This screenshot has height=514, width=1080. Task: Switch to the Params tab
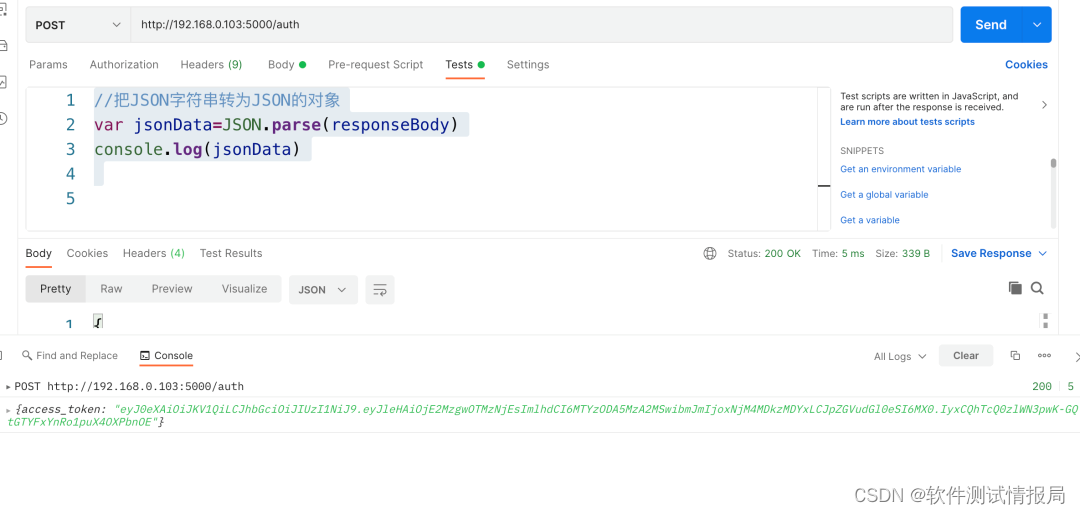tap(48, 65)
